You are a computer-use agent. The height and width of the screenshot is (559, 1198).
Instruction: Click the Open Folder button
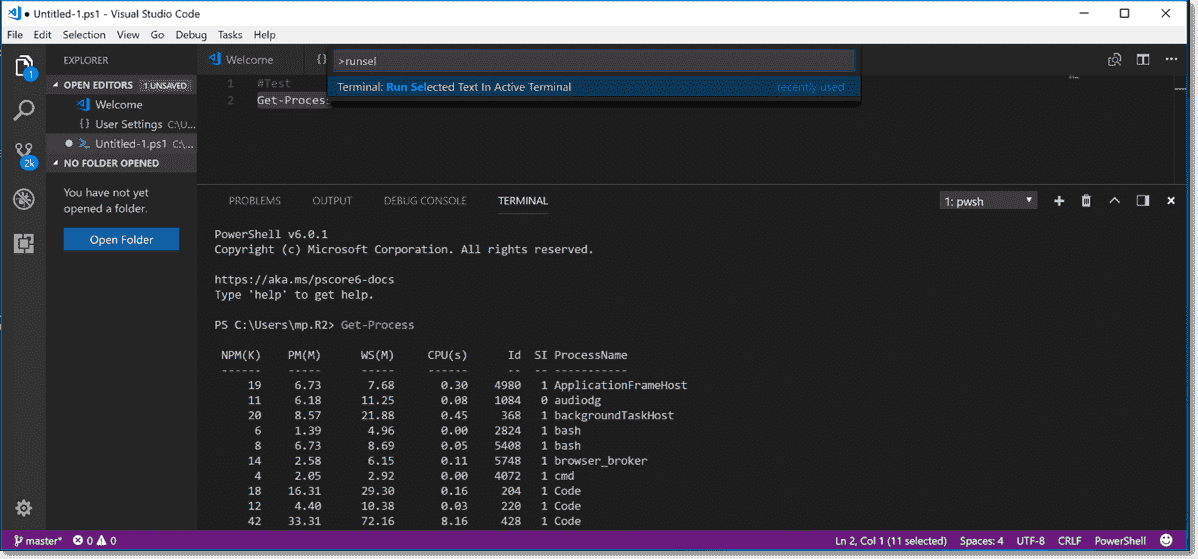[x=121, y=240]
